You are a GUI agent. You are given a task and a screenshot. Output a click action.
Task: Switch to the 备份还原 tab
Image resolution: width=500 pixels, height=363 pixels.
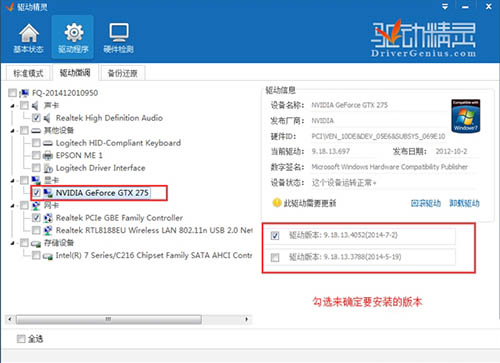[x=123, y=73]
